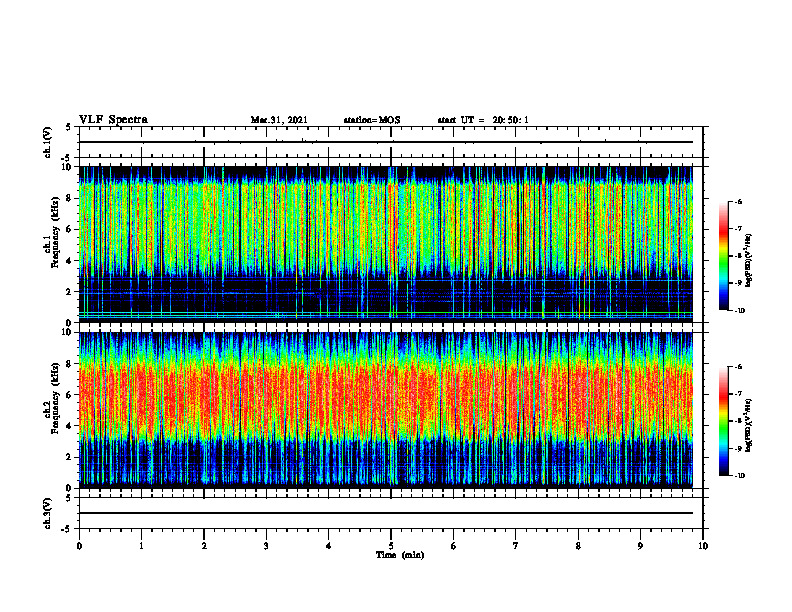Click time tick label "3" on bottom axis
The width and height of the screenshot is (792, 612).
266,546
